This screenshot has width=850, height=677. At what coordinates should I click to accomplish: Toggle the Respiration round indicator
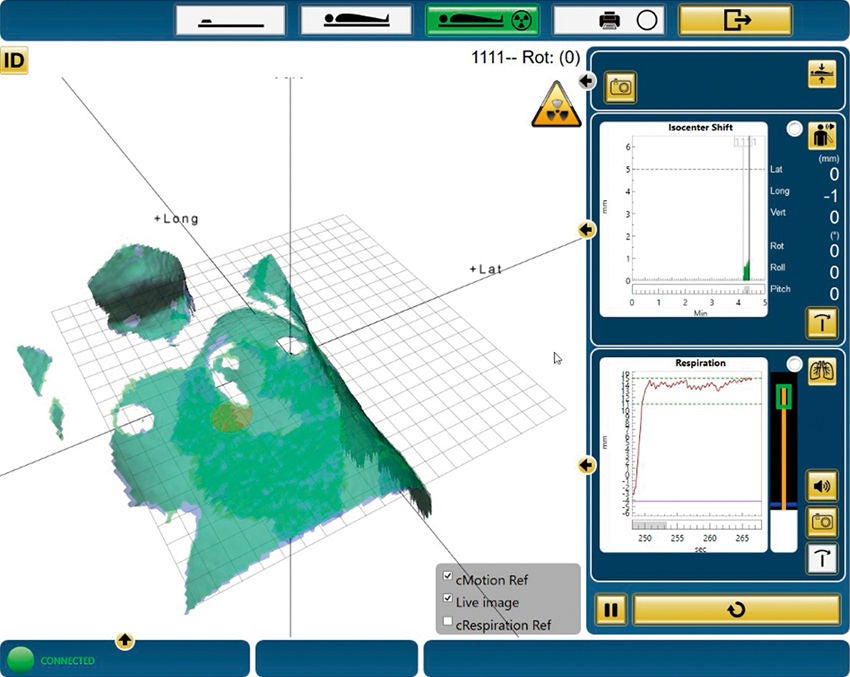tap(794, 364)
